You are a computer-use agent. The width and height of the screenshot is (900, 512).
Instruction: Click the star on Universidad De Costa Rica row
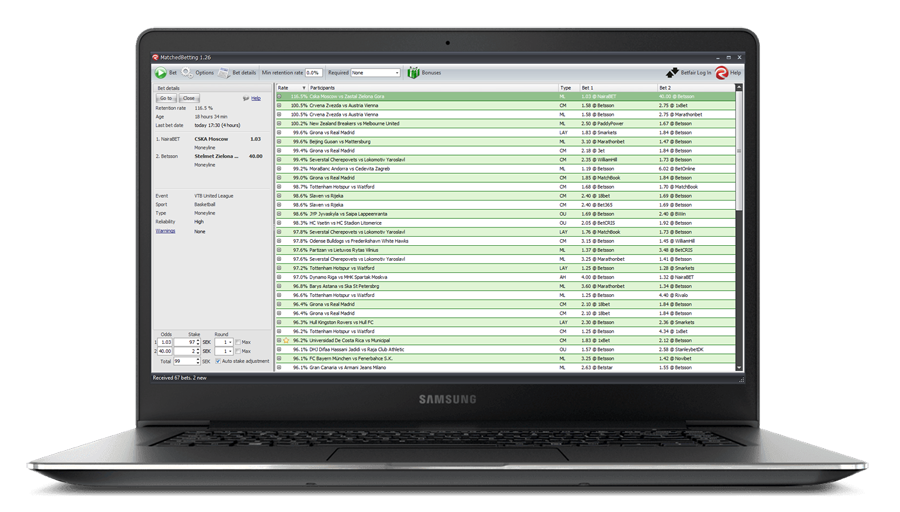pos(286,340)
